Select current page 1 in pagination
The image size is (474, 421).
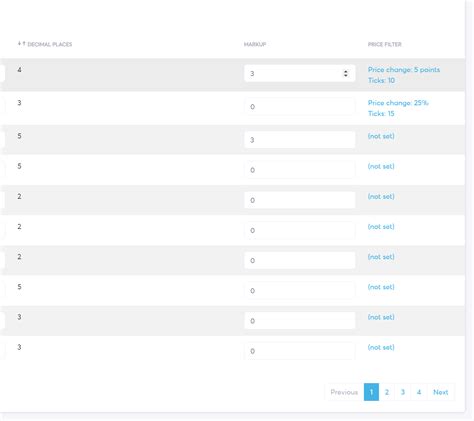[x=371, y=392]
